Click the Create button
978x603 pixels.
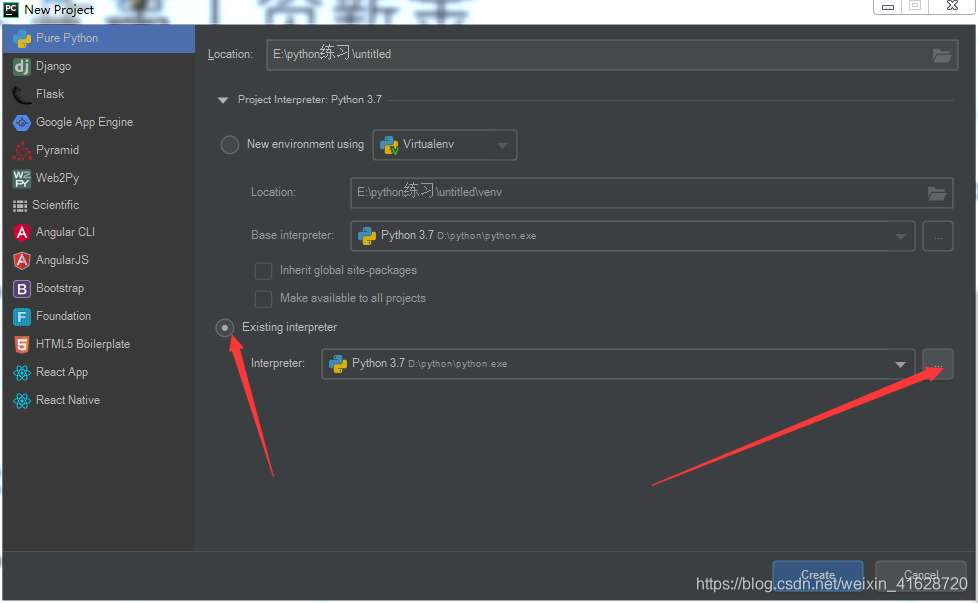tap(817, 575)
